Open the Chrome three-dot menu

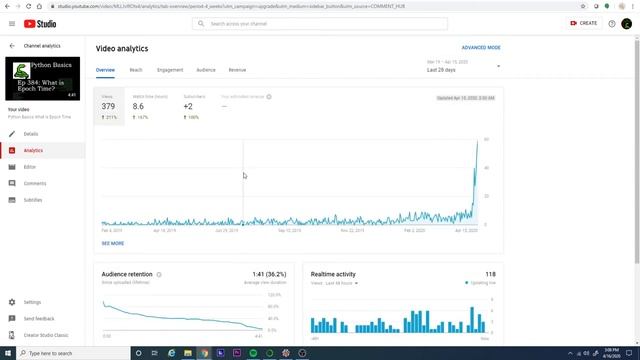(x=633, y=6)
